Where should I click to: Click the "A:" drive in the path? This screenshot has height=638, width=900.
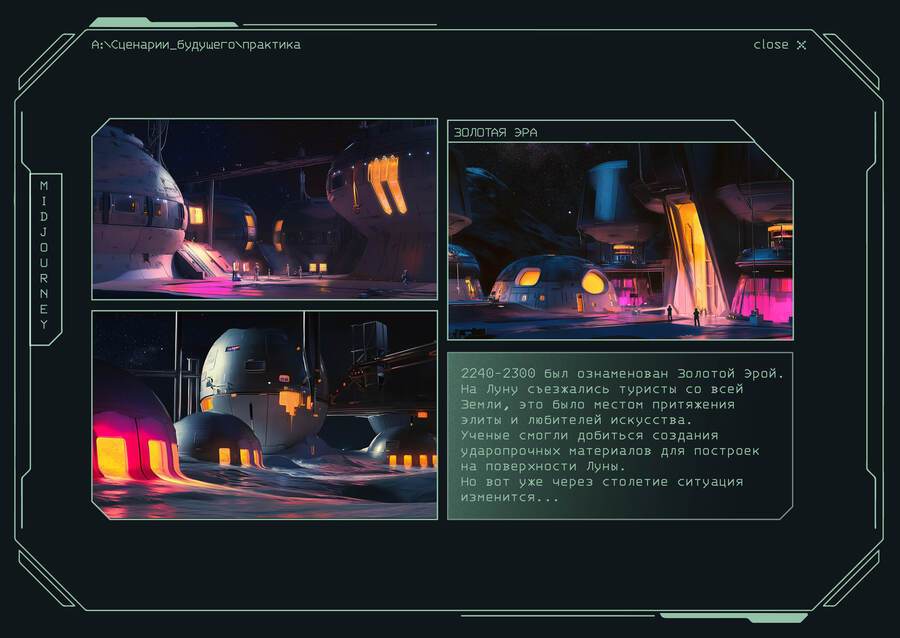click(x=97, y=45)
